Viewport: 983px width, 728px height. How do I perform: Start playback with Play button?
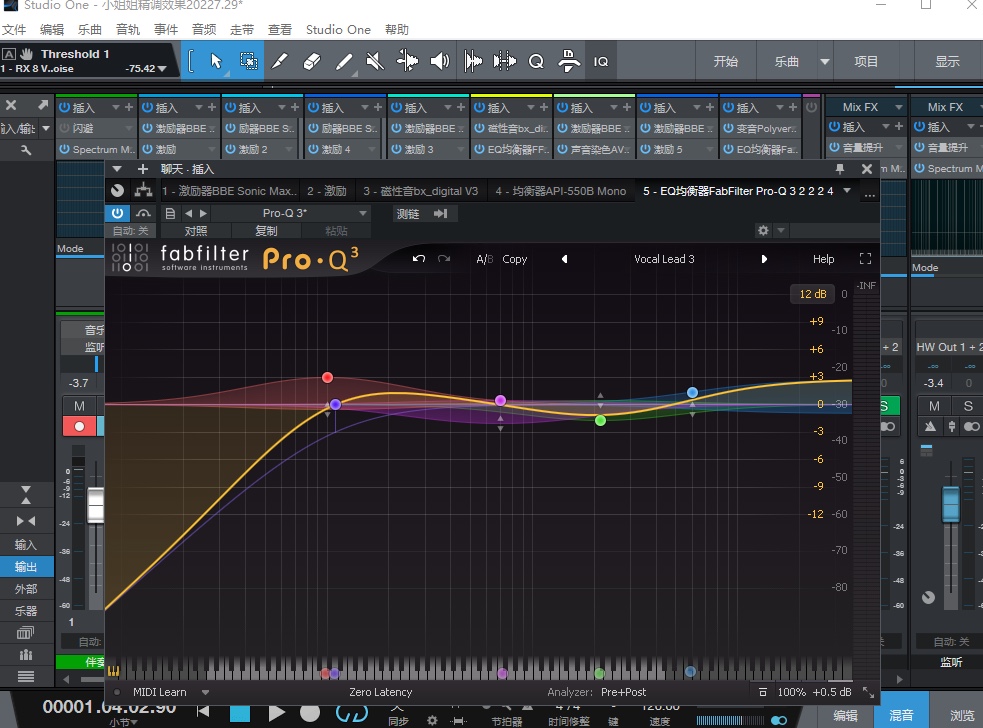pos(276,713)
